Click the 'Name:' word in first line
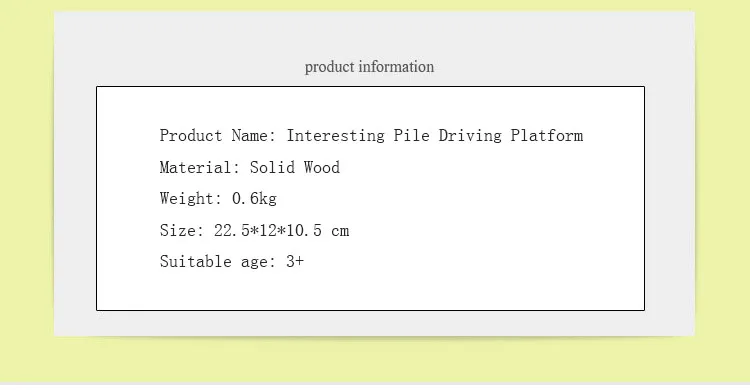This screenshot has width=750, height=390. tap(254, 135)
